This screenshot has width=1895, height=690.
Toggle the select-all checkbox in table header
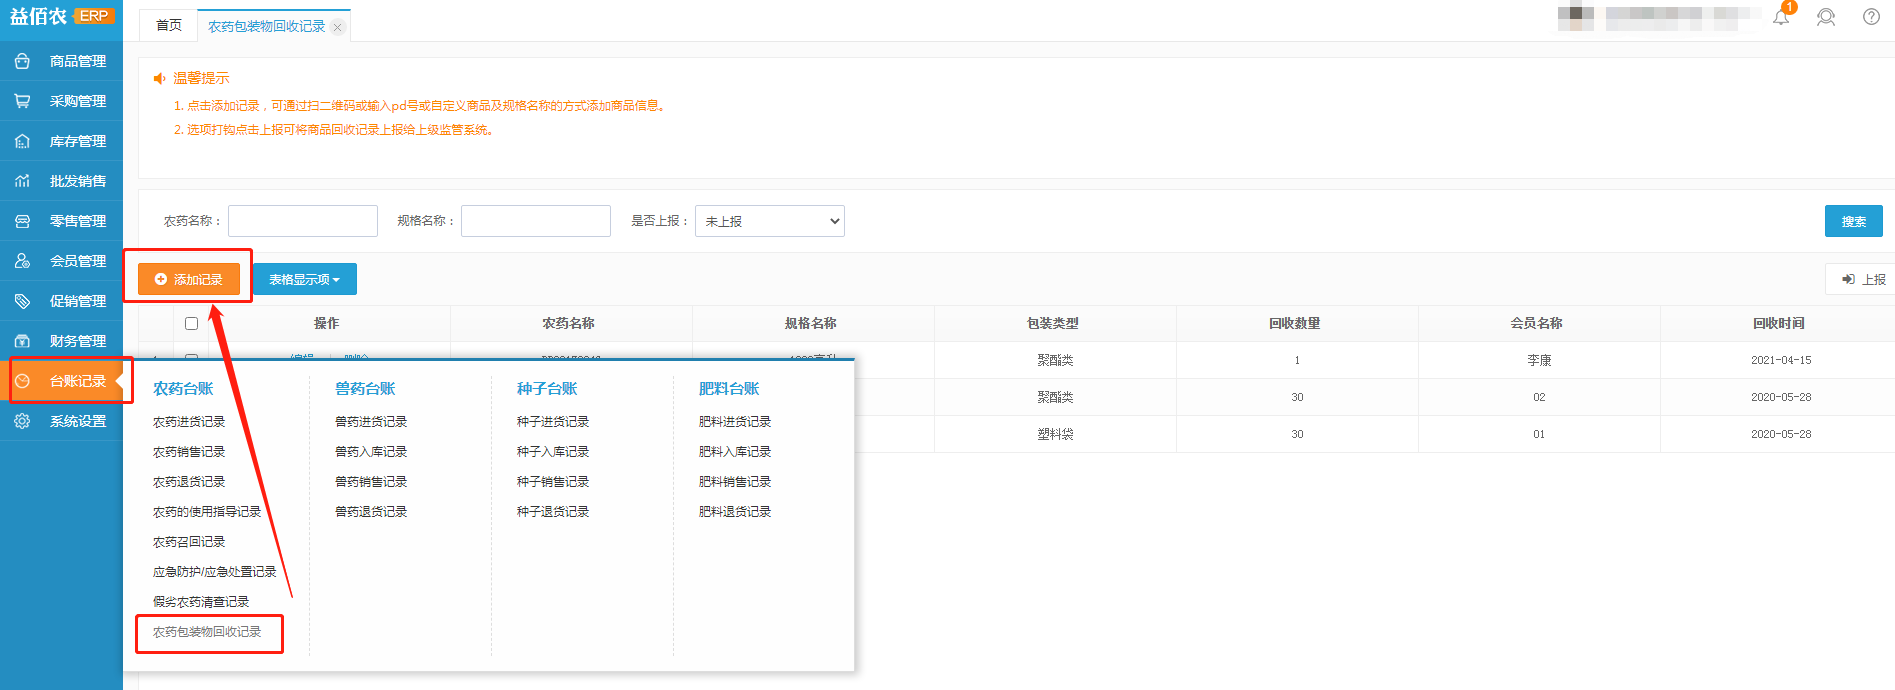click(191, 324)
